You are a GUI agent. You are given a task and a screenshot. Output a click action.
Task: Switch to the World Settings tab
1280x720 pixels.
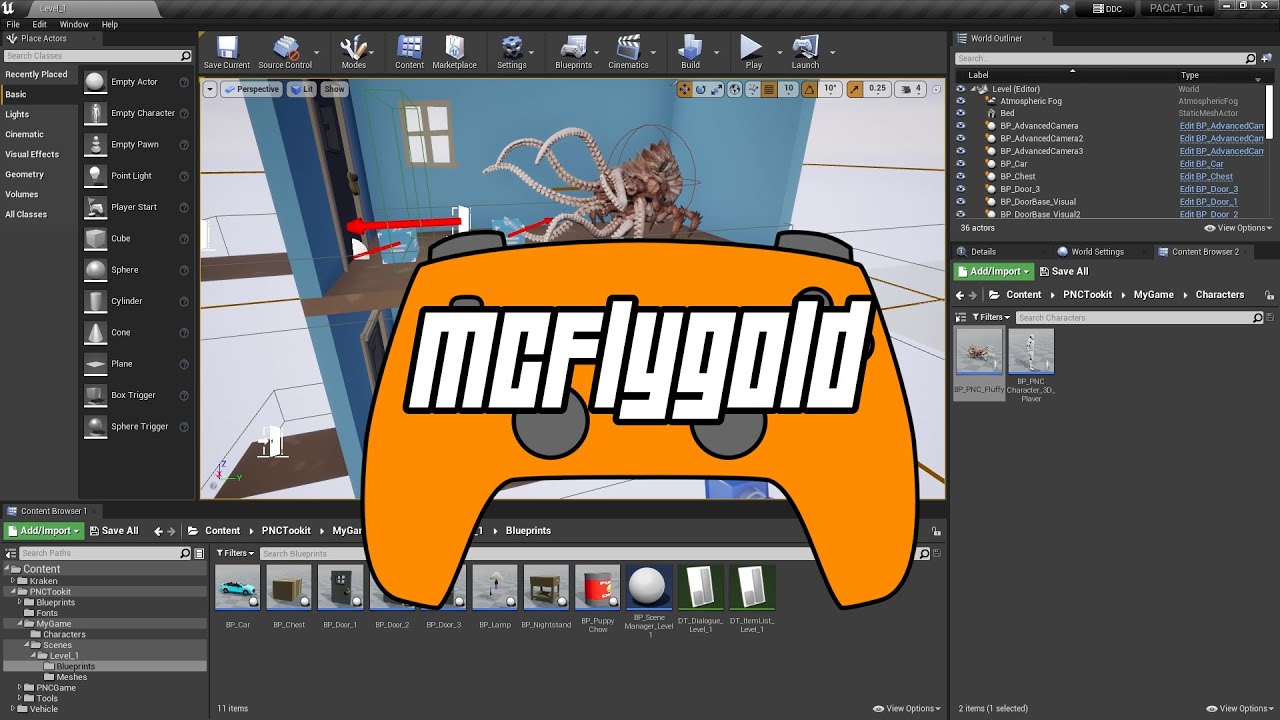coord(1098,252)
